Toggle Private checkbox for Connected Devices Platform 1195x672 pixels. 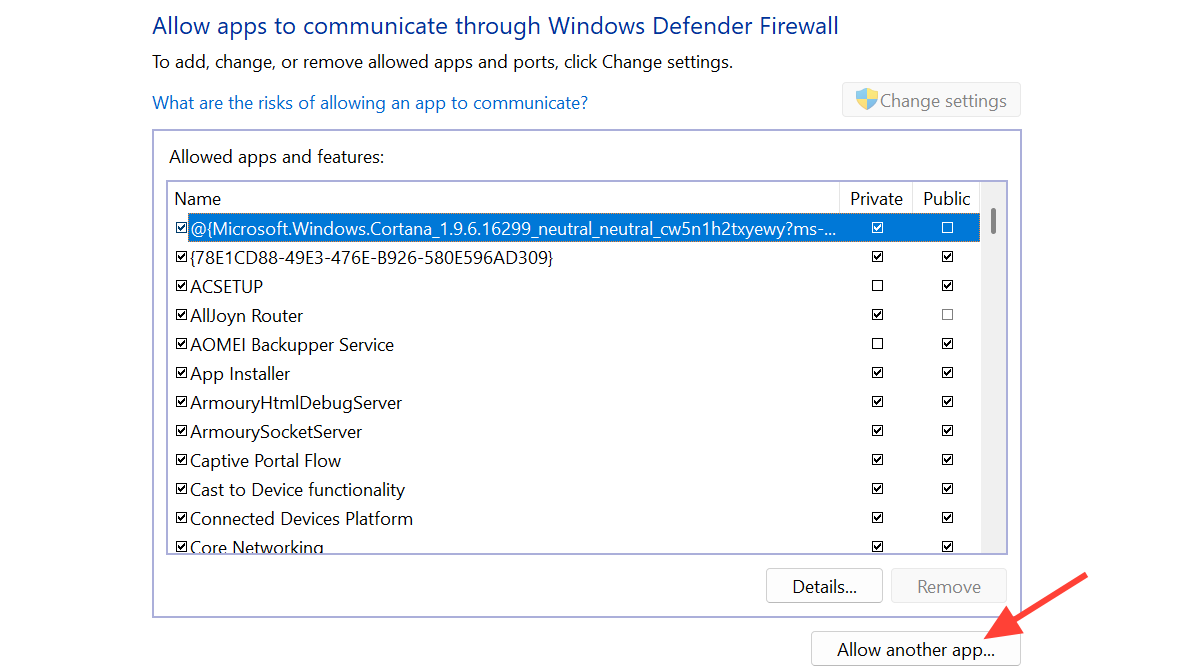(x=877, y=518)
